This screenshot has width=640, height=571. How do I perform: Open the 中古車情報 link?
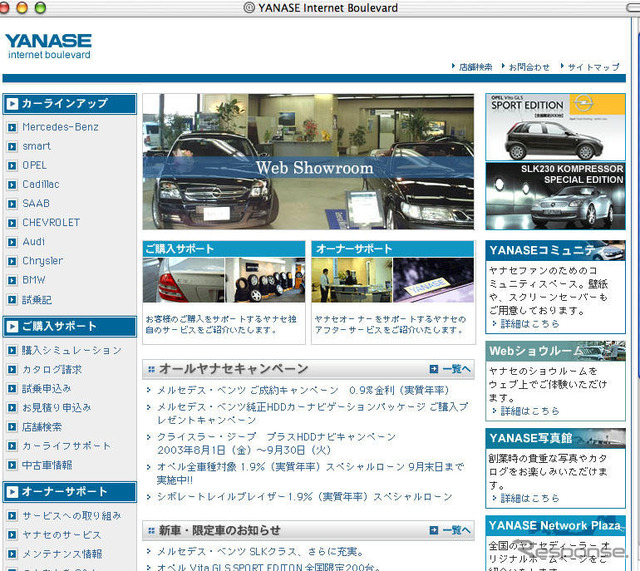coord(47,465)
